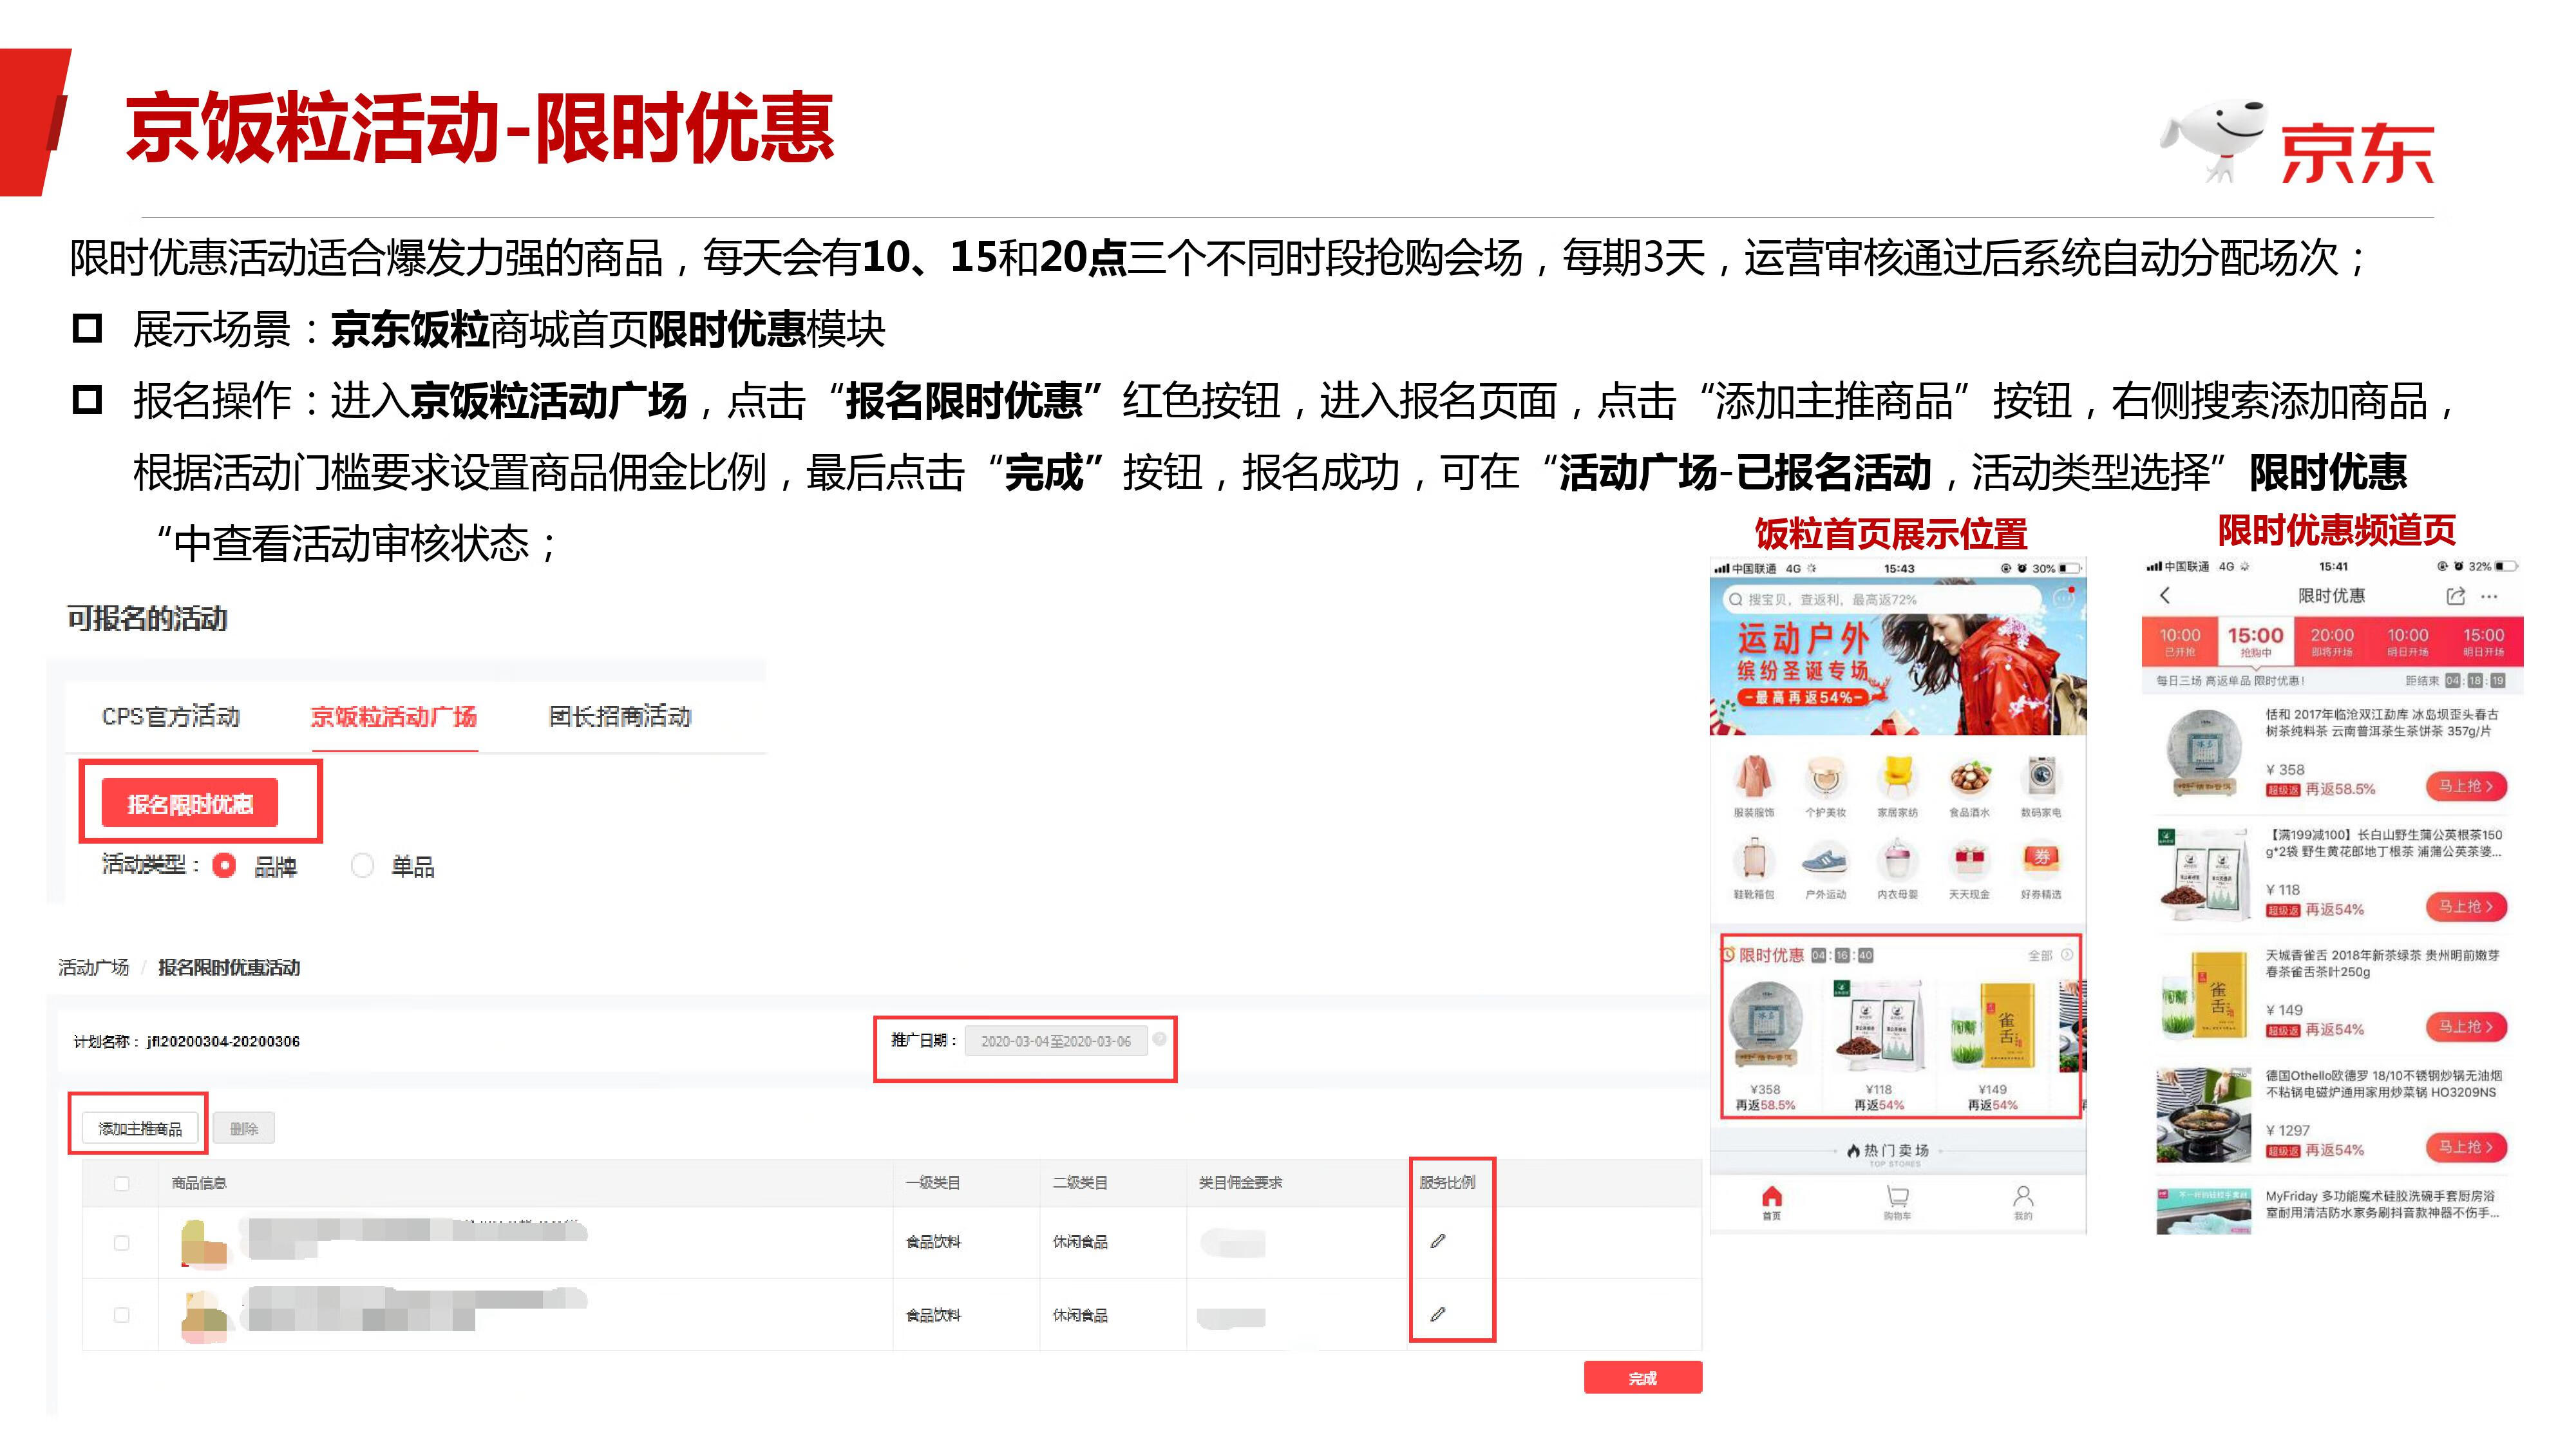Open the 推广日期 date range field
Image resolution: width=2576 pixels, height=1449 pixels.
pos(1056,1041)
